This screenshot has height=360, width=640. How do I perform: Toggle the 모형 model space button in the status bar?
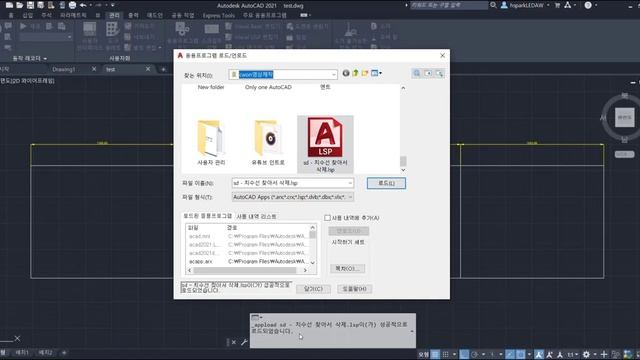click(x=423, y=354)
